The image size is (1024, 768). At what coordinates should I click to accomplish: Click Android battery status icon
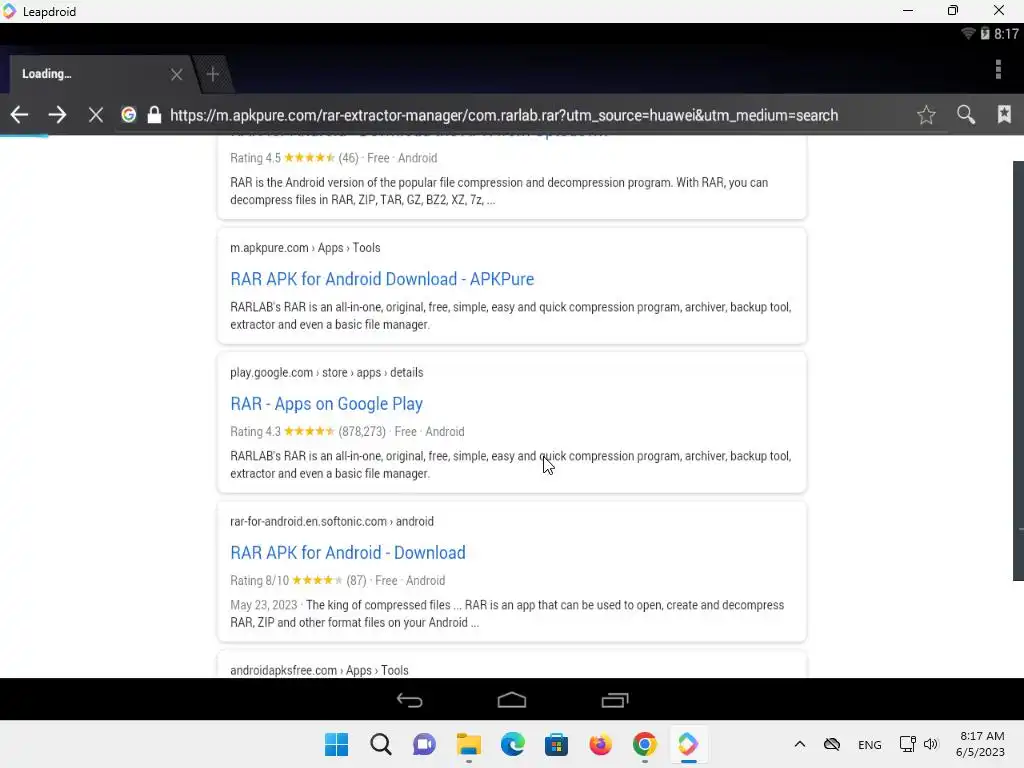(x=985, y=33)
